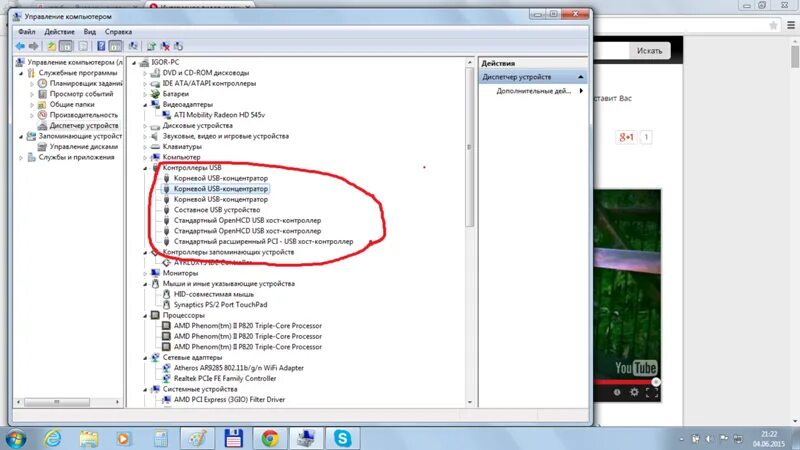The height and width of the screenshot is (450, 800).
Task: Select Просмотр событий in left tree
Action: tap(81, 94)
